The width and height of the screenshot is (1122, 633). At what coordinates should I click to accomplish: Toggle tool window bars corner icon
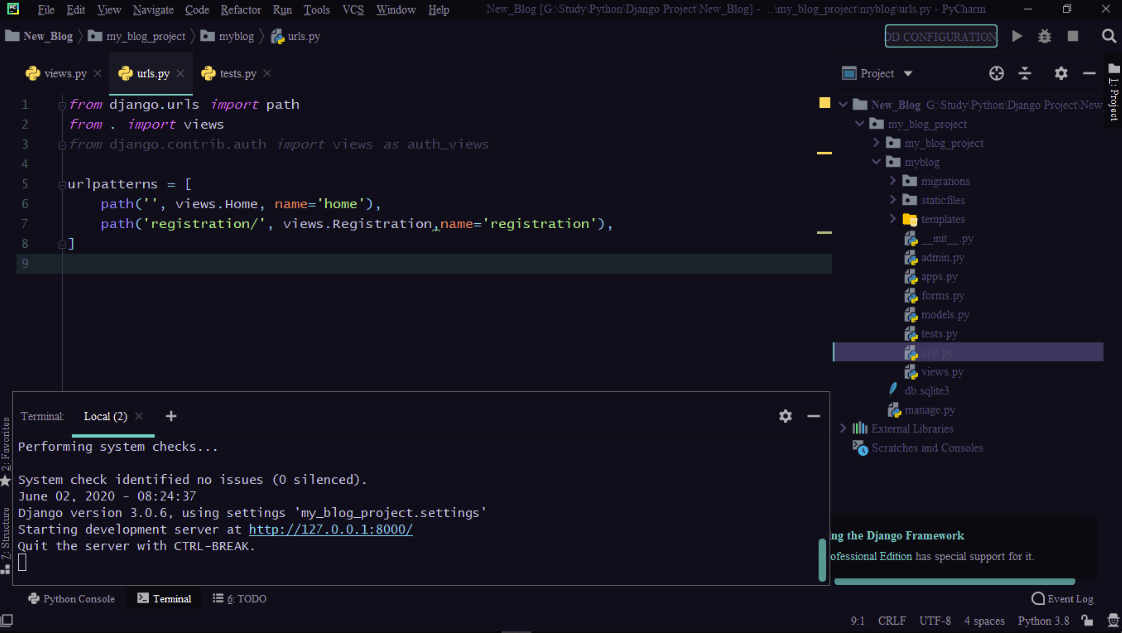pos(6,620)
